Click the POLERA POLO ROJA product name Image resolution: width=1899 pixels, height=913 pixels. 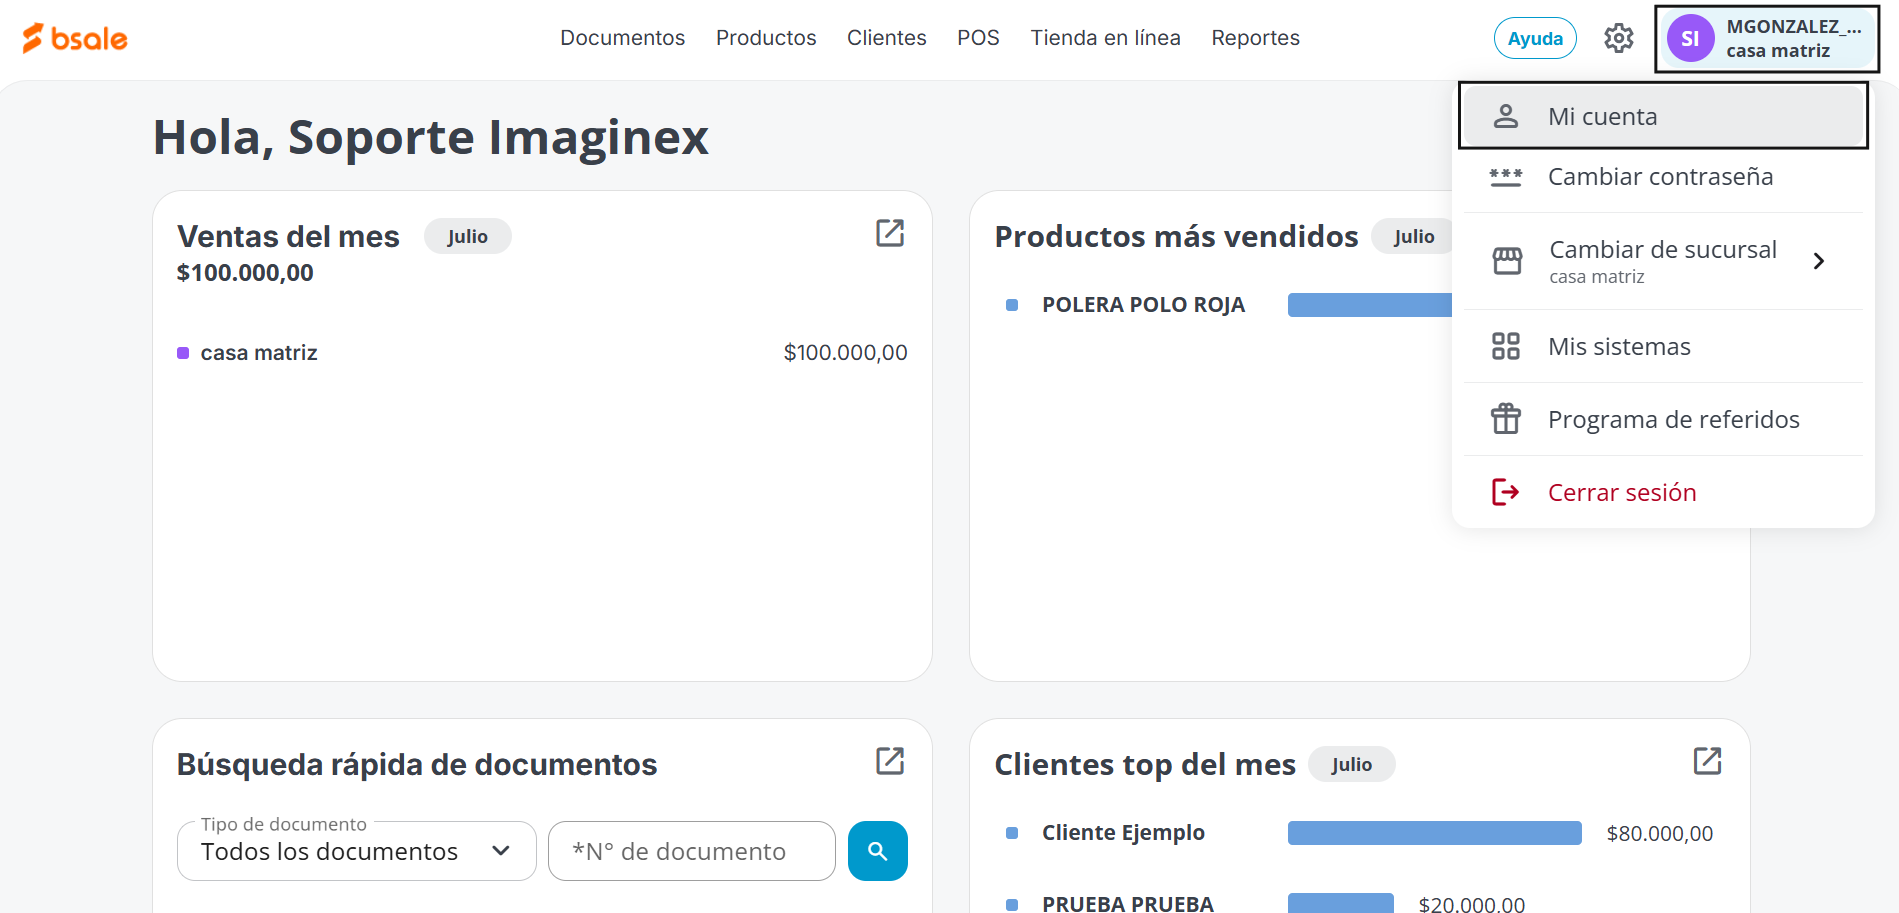click(x=1143, y=305)
